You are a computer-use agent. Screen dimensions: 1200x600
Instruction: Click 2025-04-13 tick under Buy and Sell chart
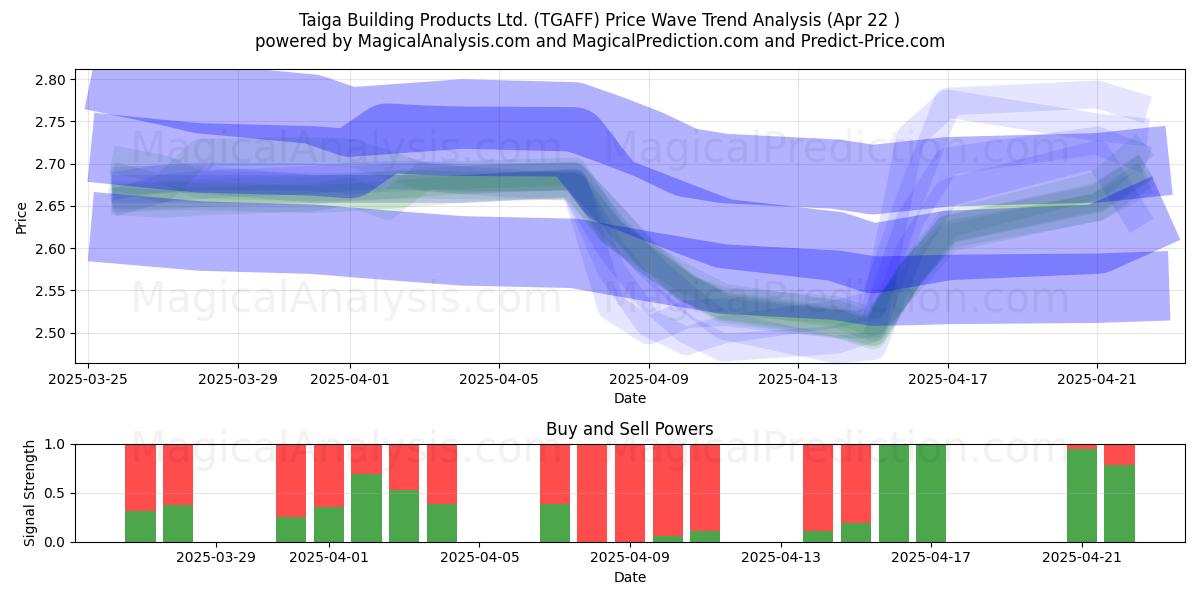click(x=781, y=558)
